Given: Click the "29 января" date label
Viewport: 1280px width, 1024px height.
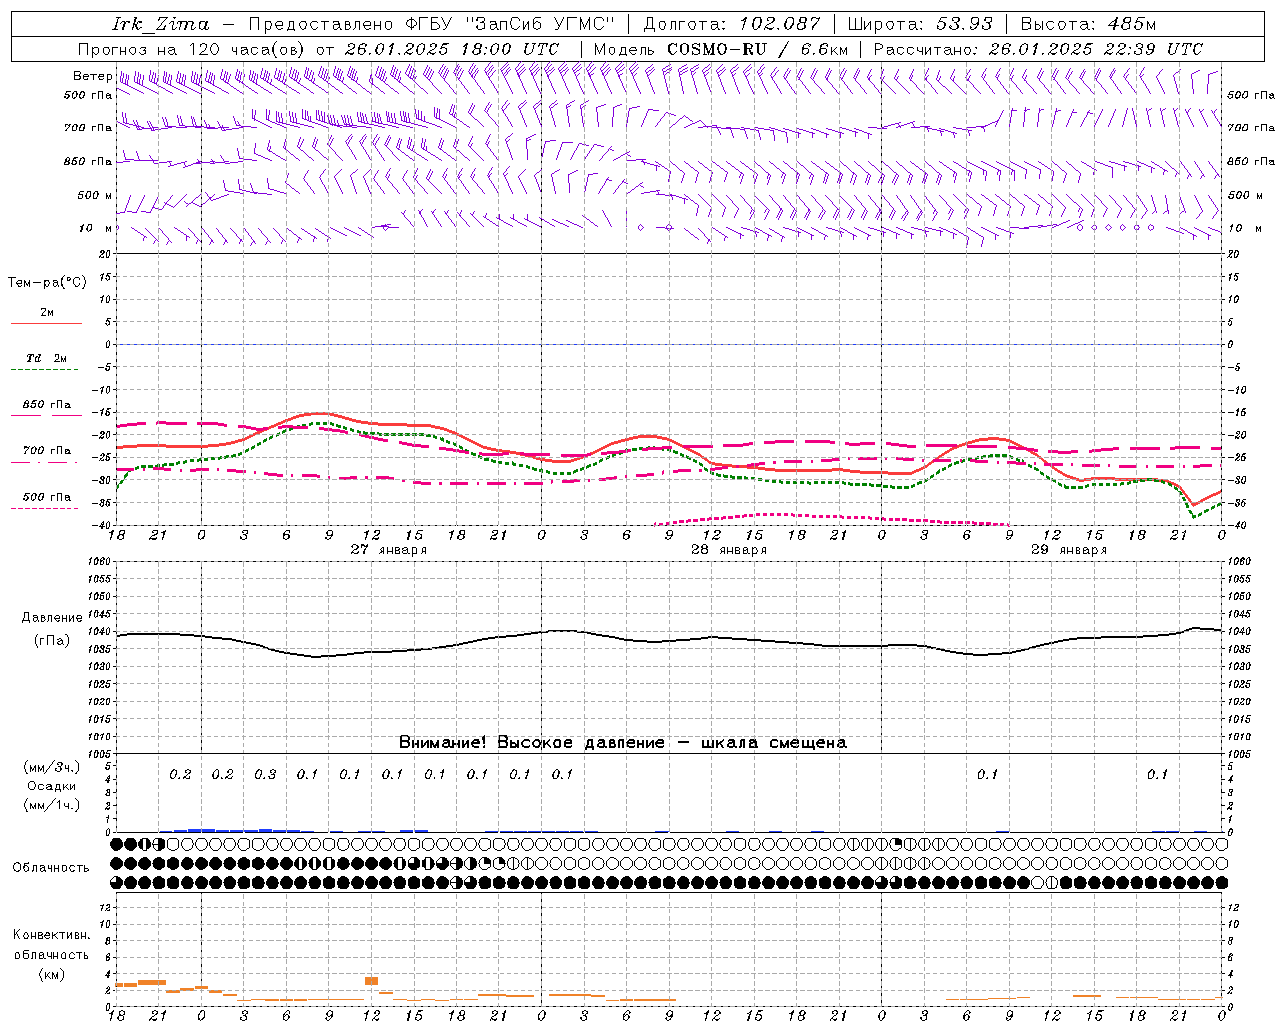Looking at the screenshot, I should point(1069,549).
